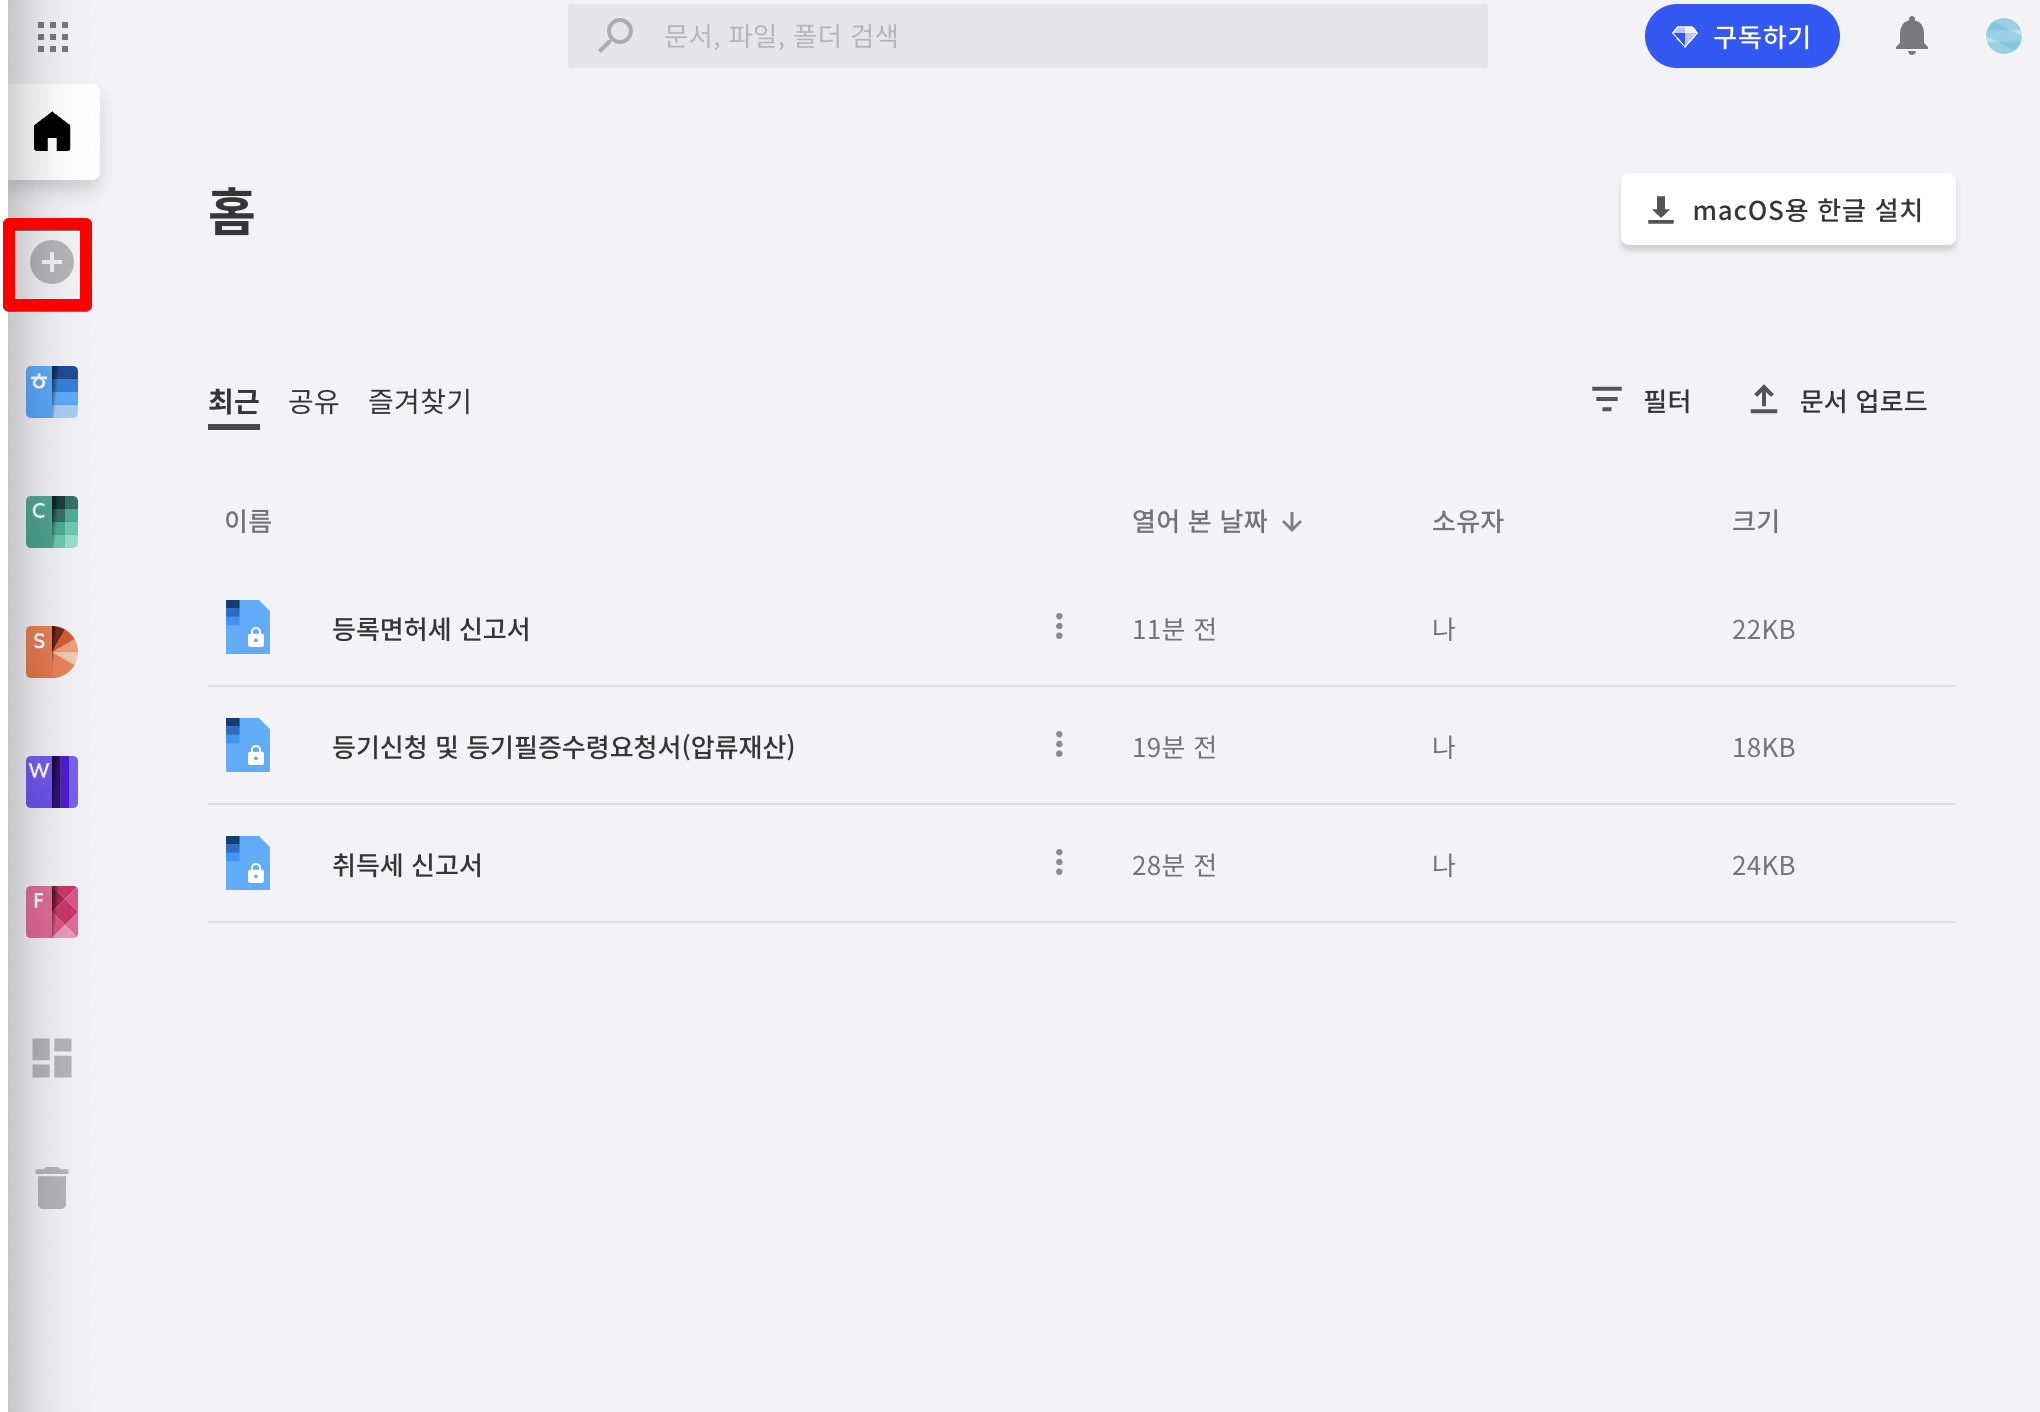The width and height of the screenshot is (2040, 1412).
Task: Open the green Cell spreadsheet icon
Action: click(x=52, y=522)
